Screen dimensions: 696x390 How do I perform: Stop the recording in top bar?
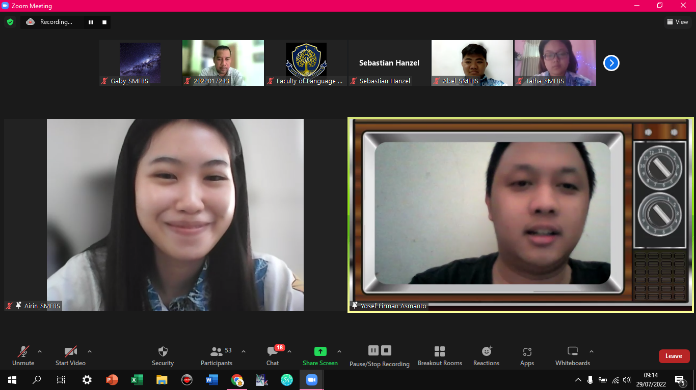(104, 22)
